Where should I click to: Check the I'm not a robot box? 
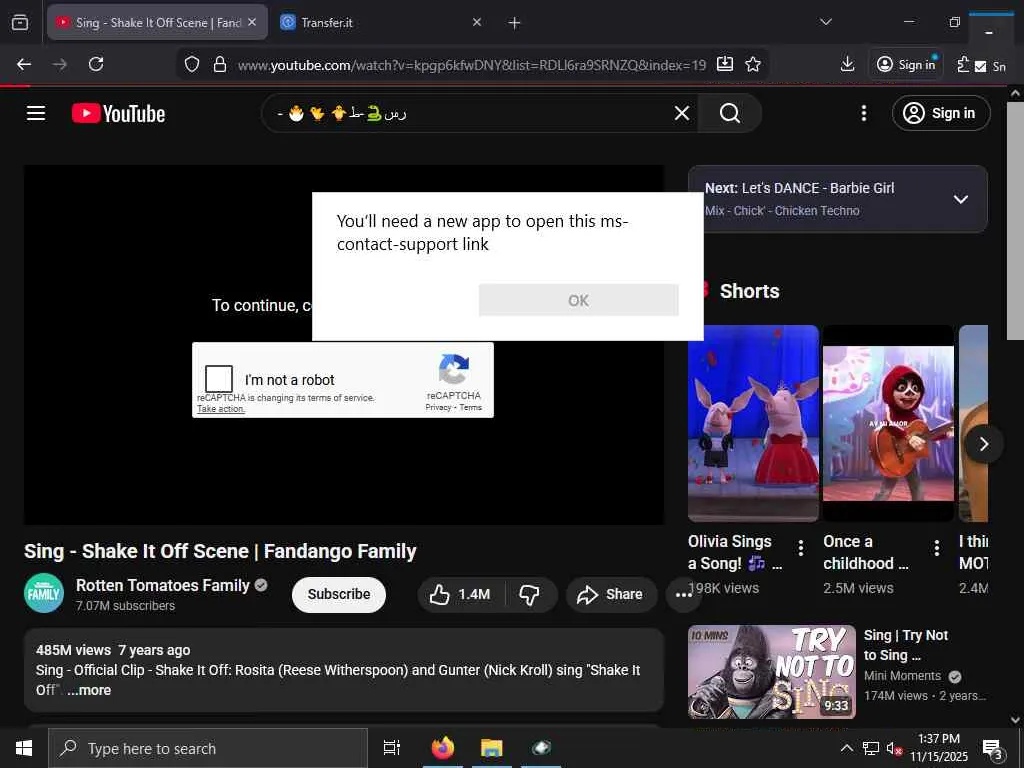[x=219, y=379]
